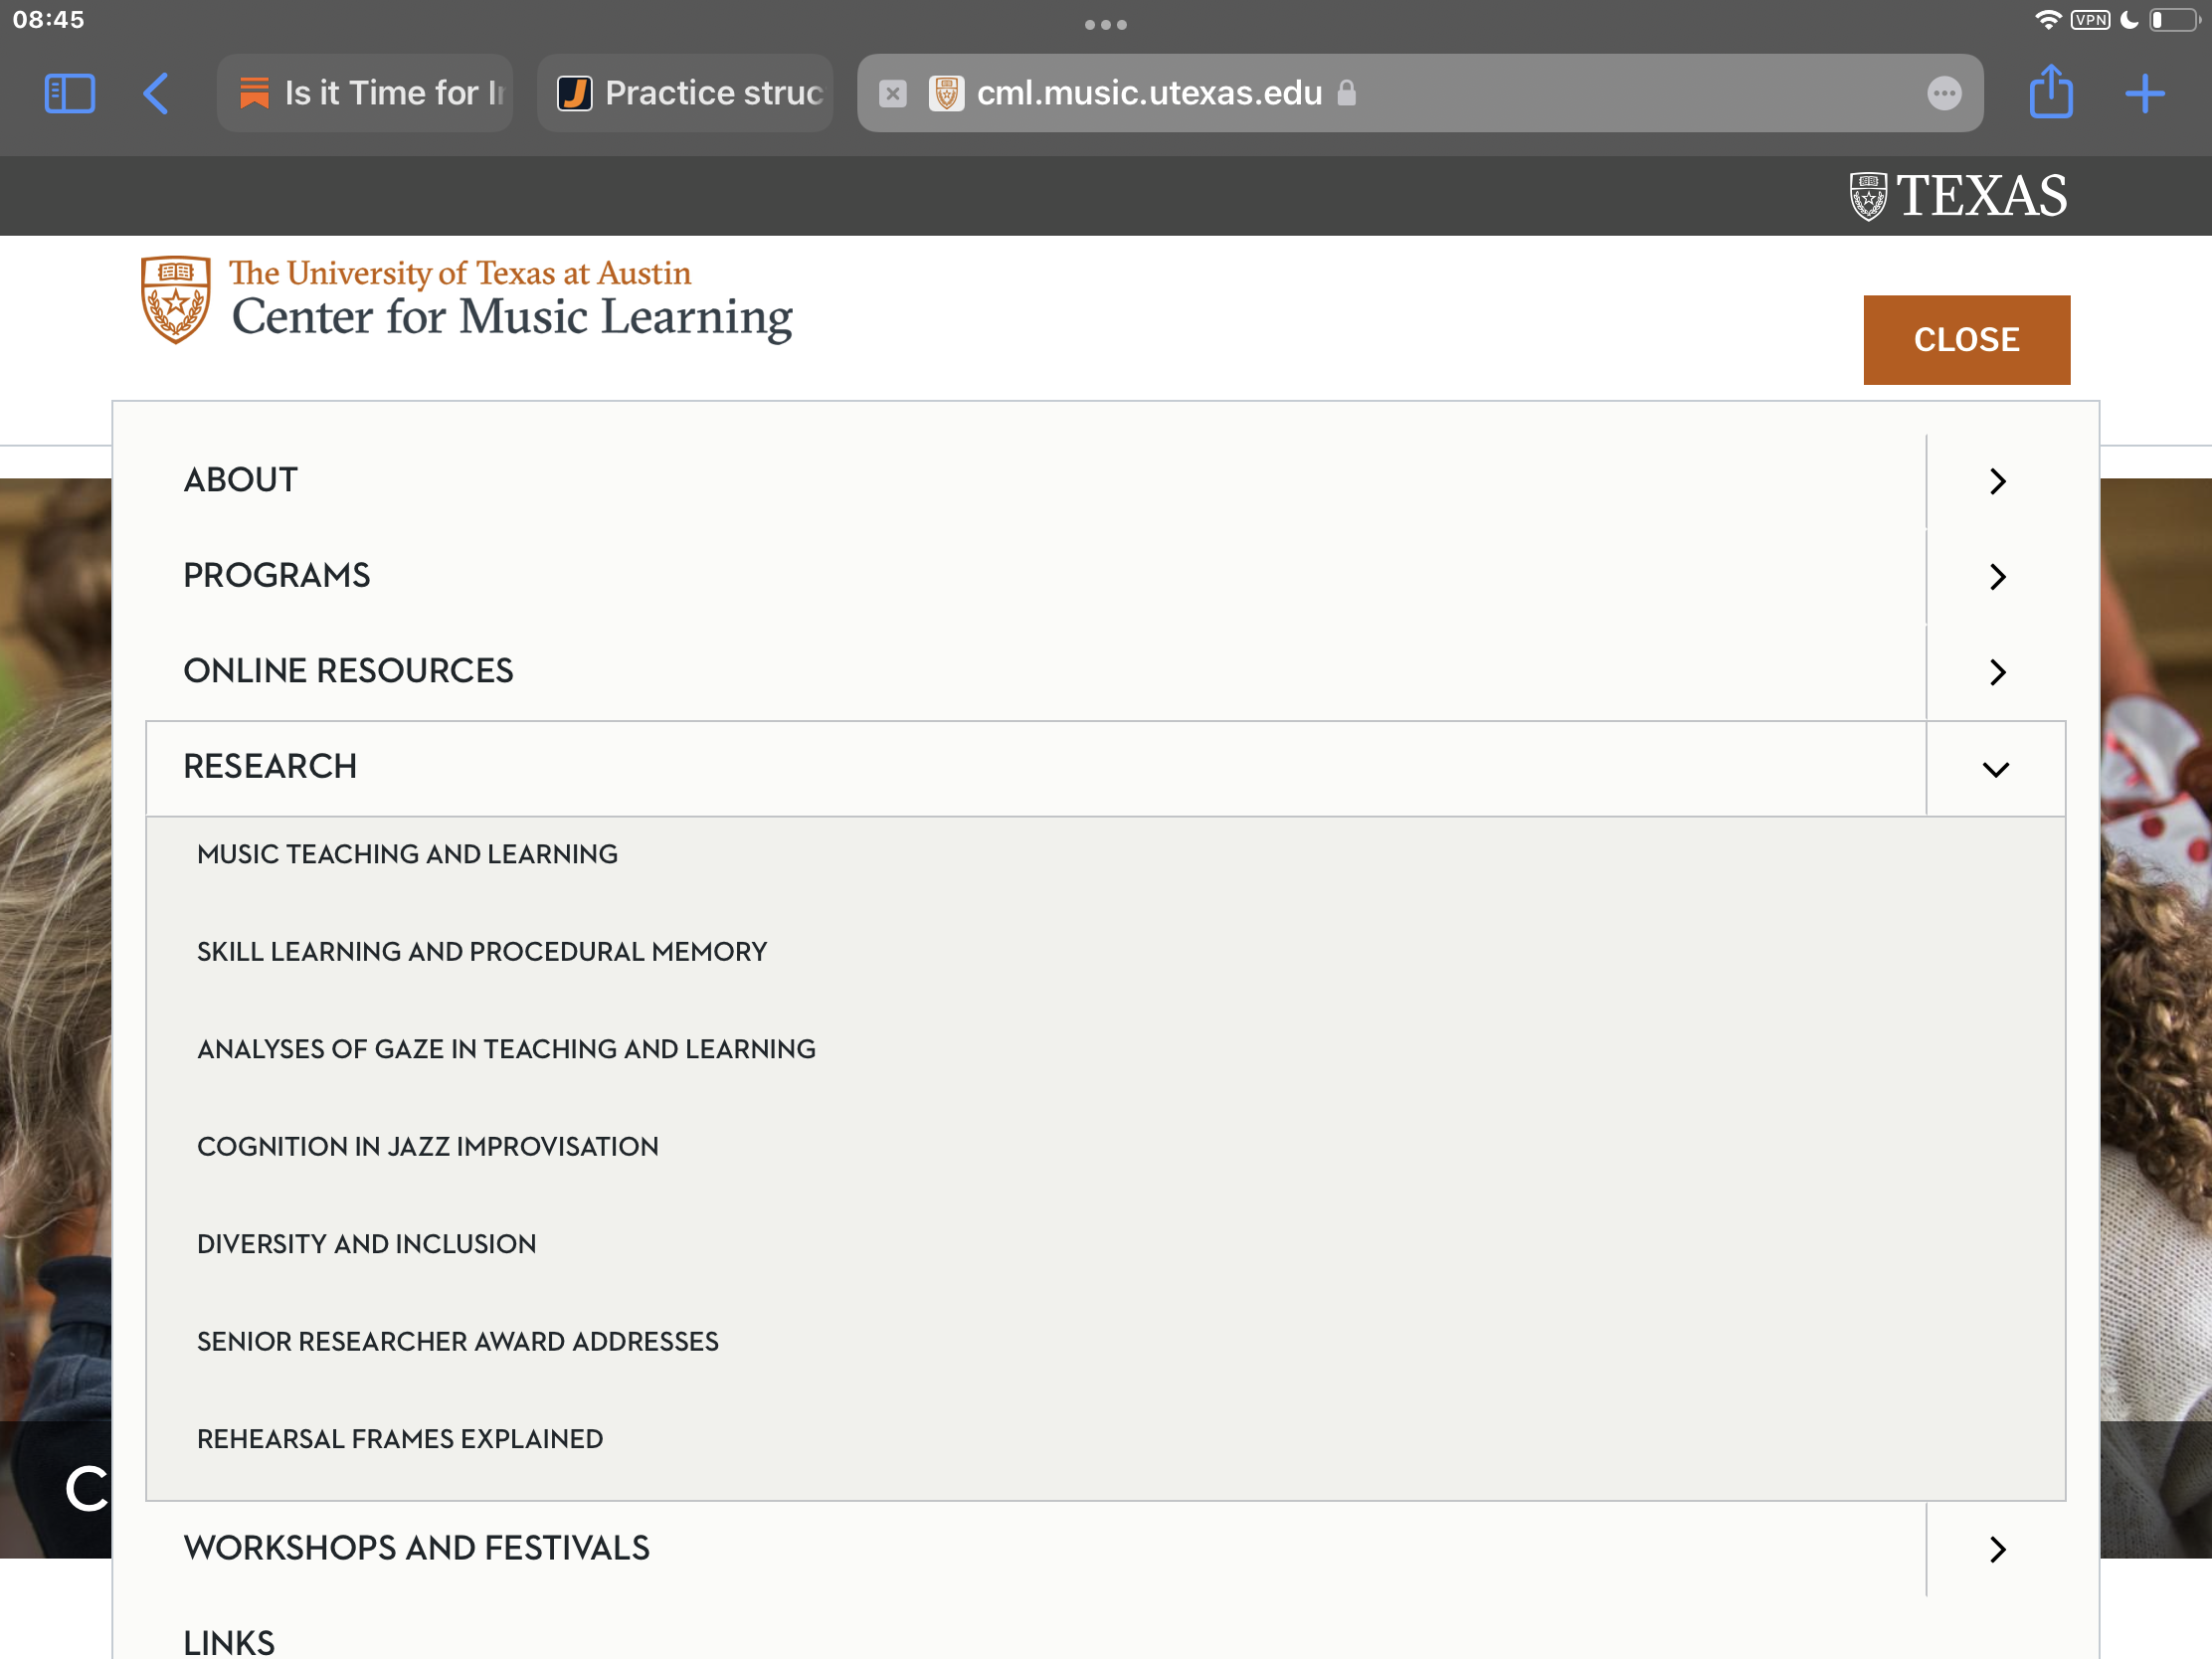Open the ABOUT menu item
The width and height of the screenshot is (2212, 1659).
click(240, 480)
